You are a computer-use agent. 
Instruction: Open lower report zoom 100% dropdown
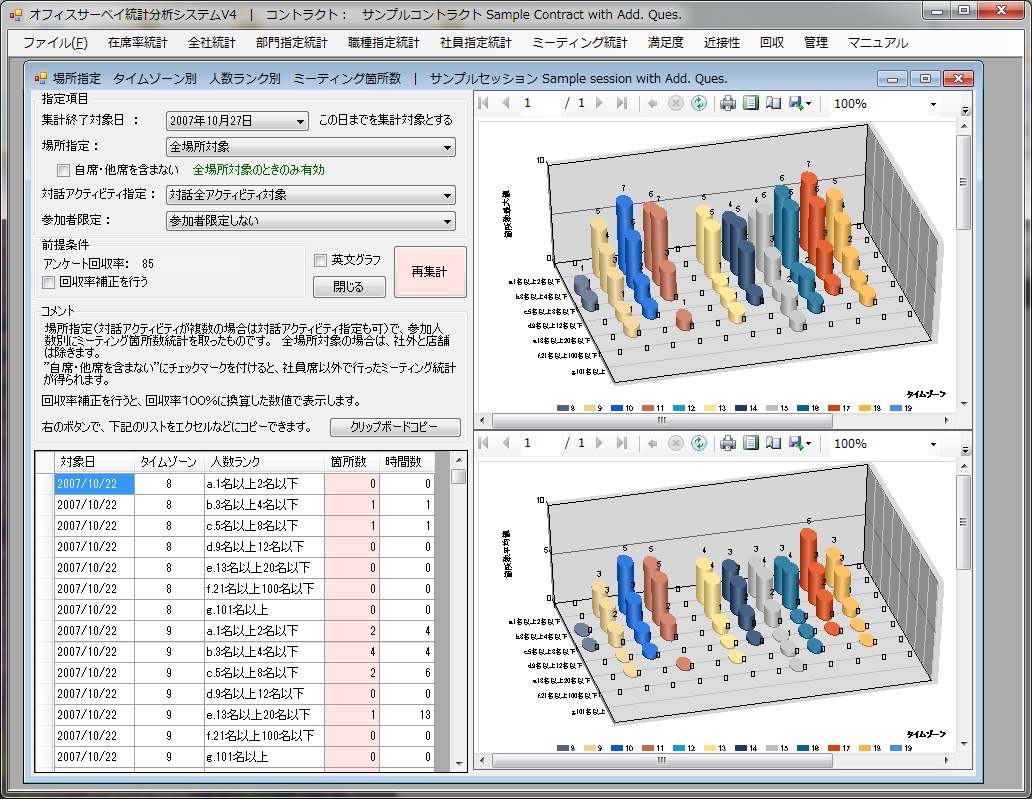tap(933, 444)
